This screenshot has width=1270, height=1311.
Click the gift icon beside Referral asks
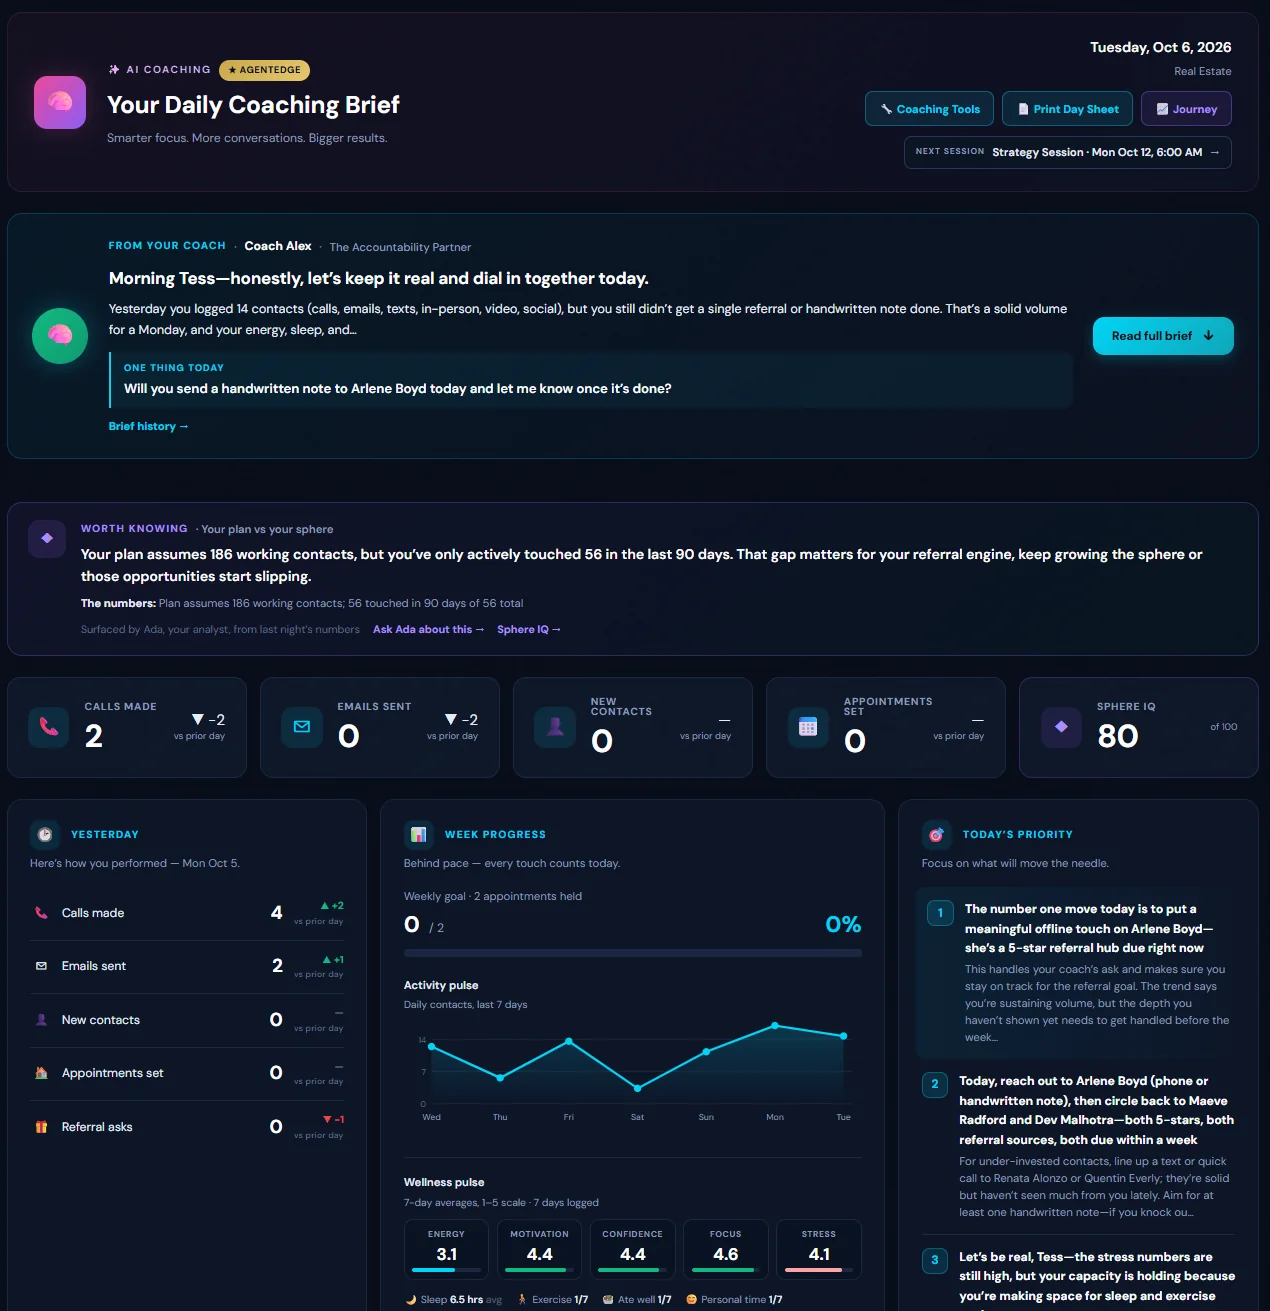(x=41, y=1127)
